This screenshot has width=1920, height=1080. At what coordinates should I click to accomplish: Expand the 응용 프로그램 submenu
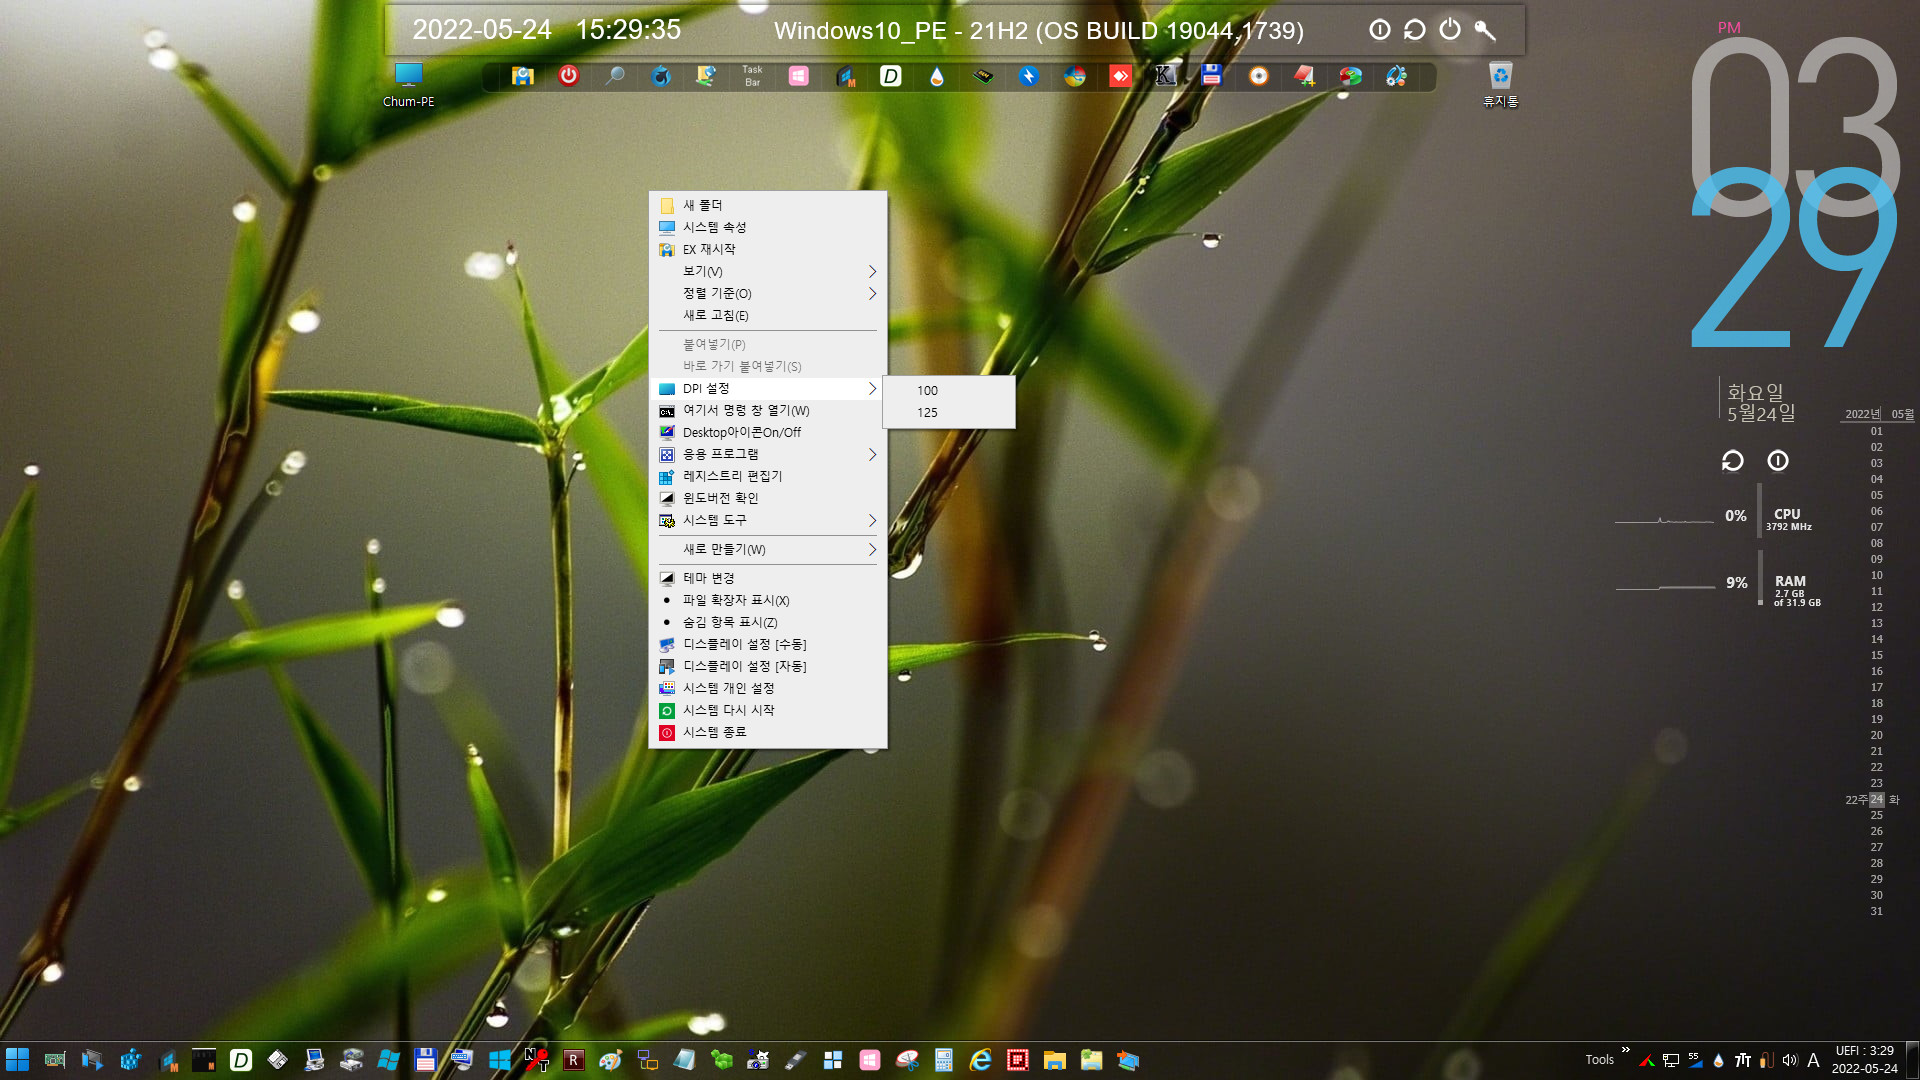point(768,454)
